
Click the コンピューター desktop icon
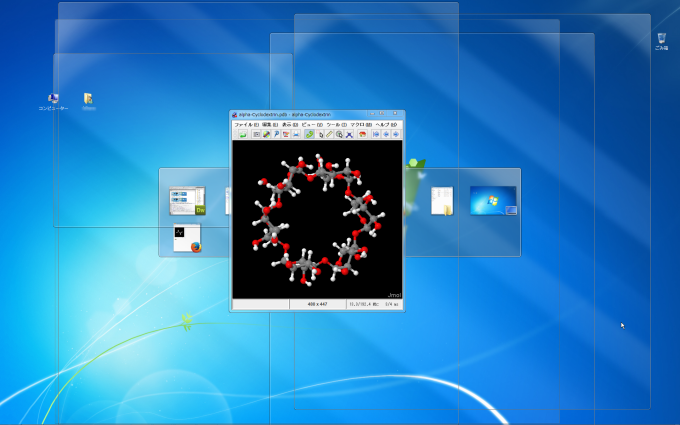coord(53,102)
